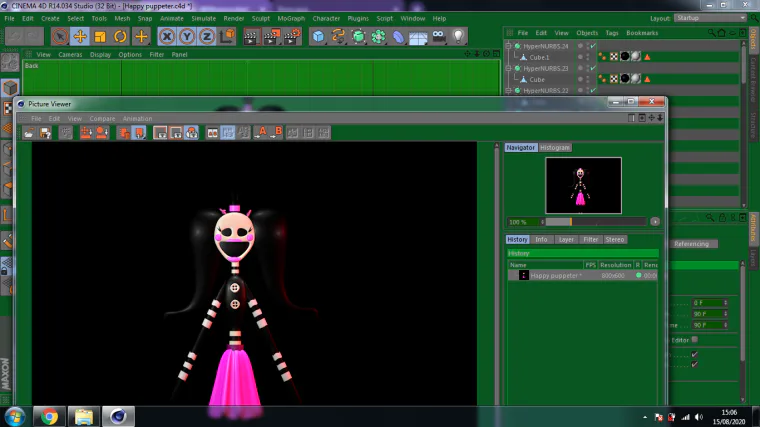Screen dimensions: 760x427
Task: Select Happy puppeter history entry
Action: coord(582,275)
